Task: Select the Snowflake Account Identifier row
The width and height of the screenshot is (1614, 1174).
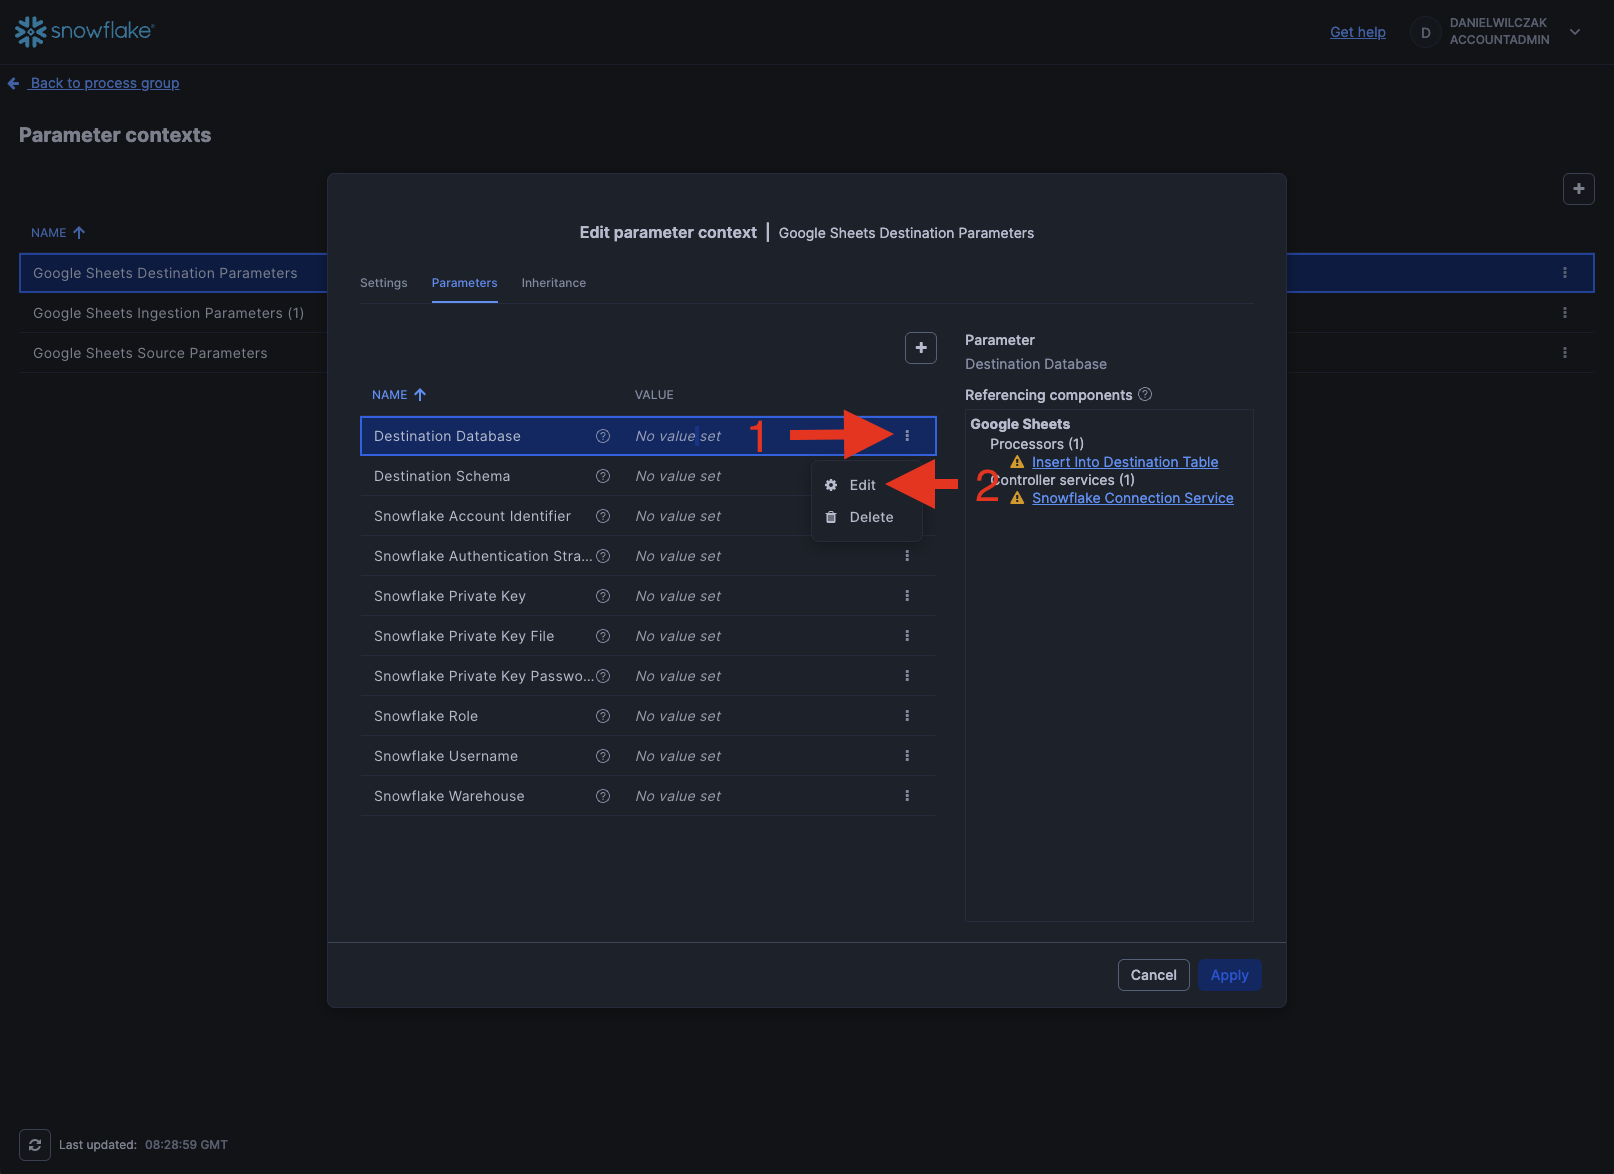Action: (472, 516)
